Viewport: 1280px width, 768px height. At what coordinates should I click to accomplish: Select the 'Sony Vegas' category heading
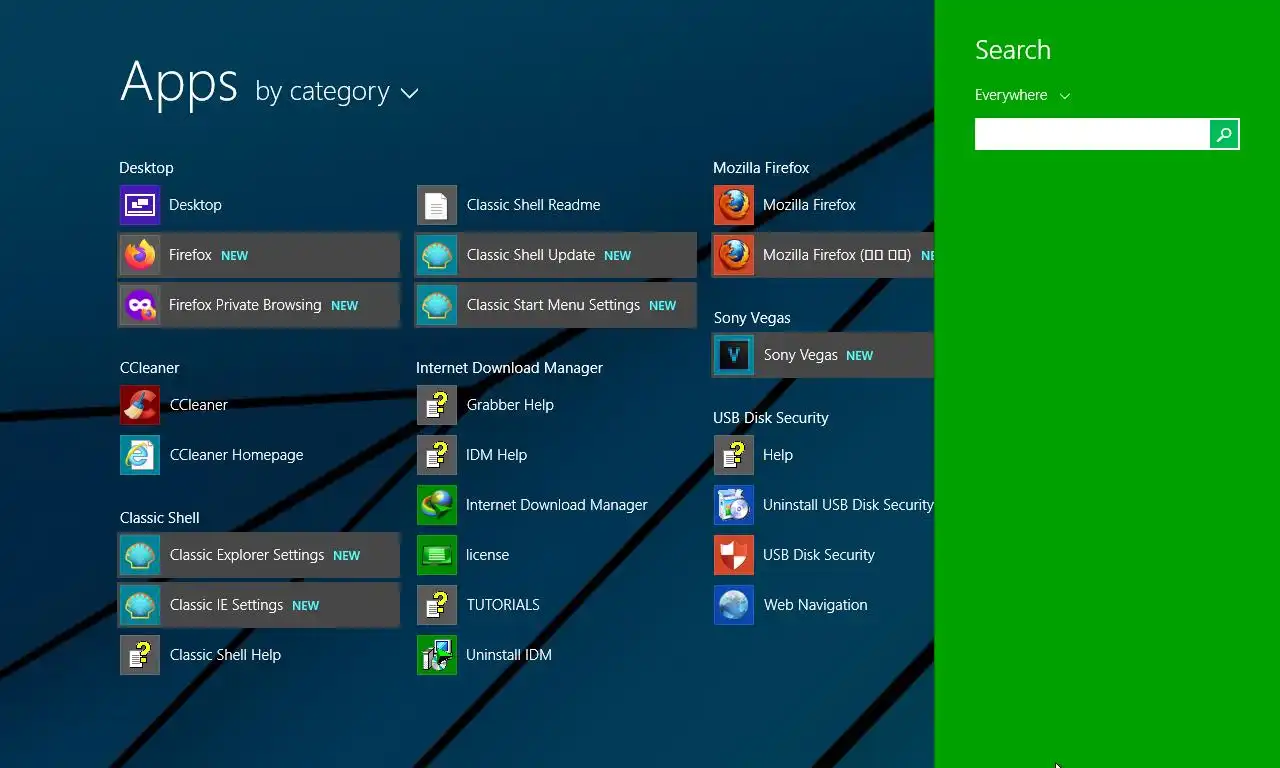pos(752,318)
